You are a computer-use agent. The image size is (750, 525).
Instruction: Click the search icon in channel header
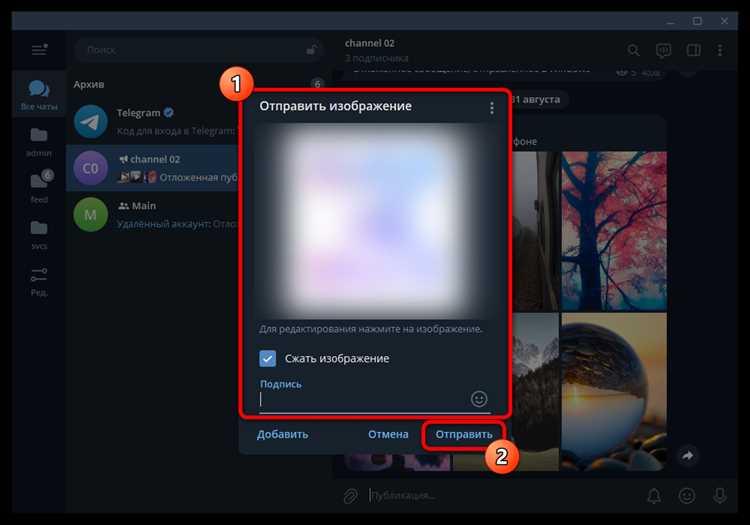pos(633,50)
